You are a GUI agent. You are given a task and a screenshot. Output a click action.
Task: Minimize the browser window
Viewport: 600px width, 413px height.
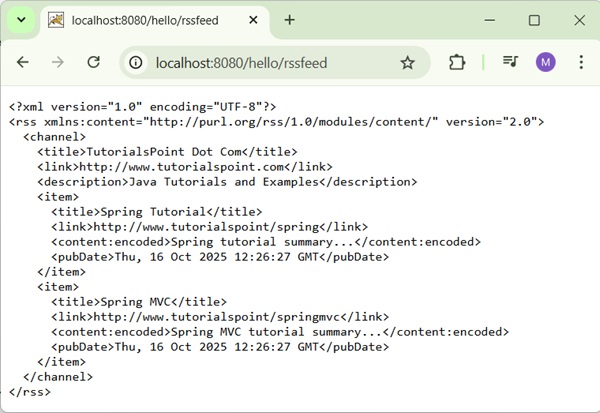click(489, 20)
